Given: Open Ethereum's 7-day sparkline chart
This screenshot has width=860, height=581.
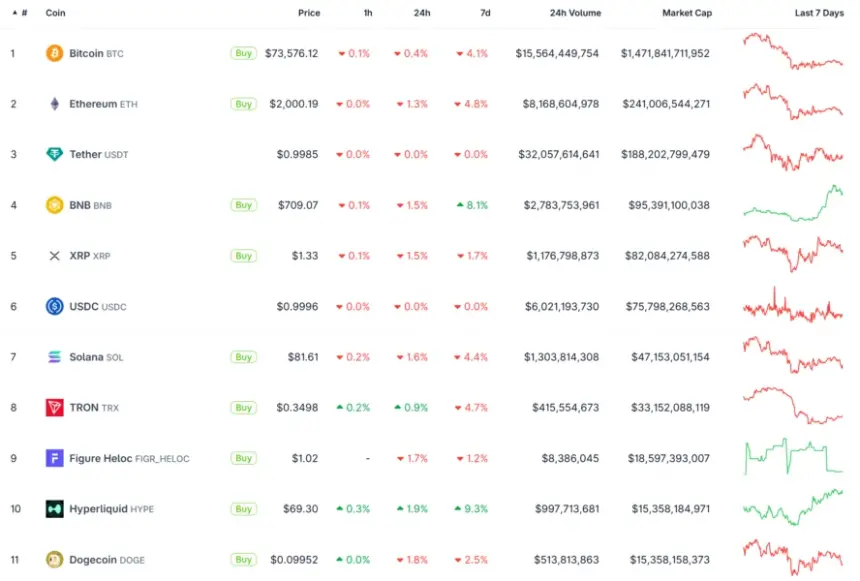Looking at the screenshot, I should [793, 101].
